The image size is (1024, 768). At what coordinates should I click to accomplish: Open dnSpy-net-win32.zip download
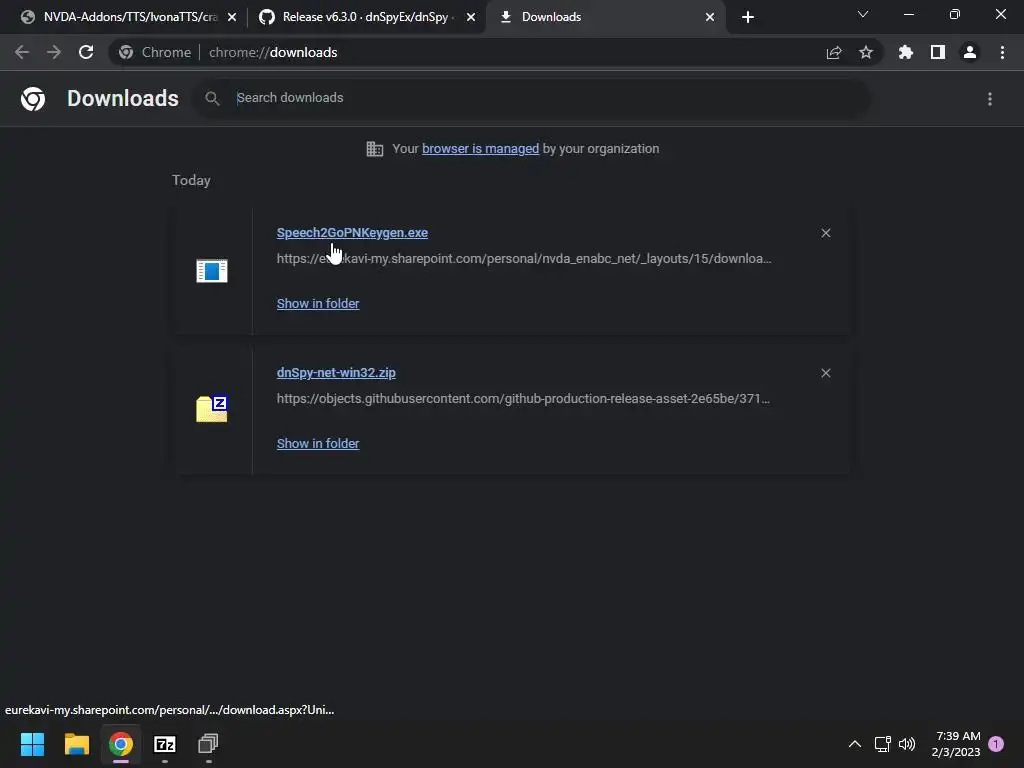pos(336,373)
